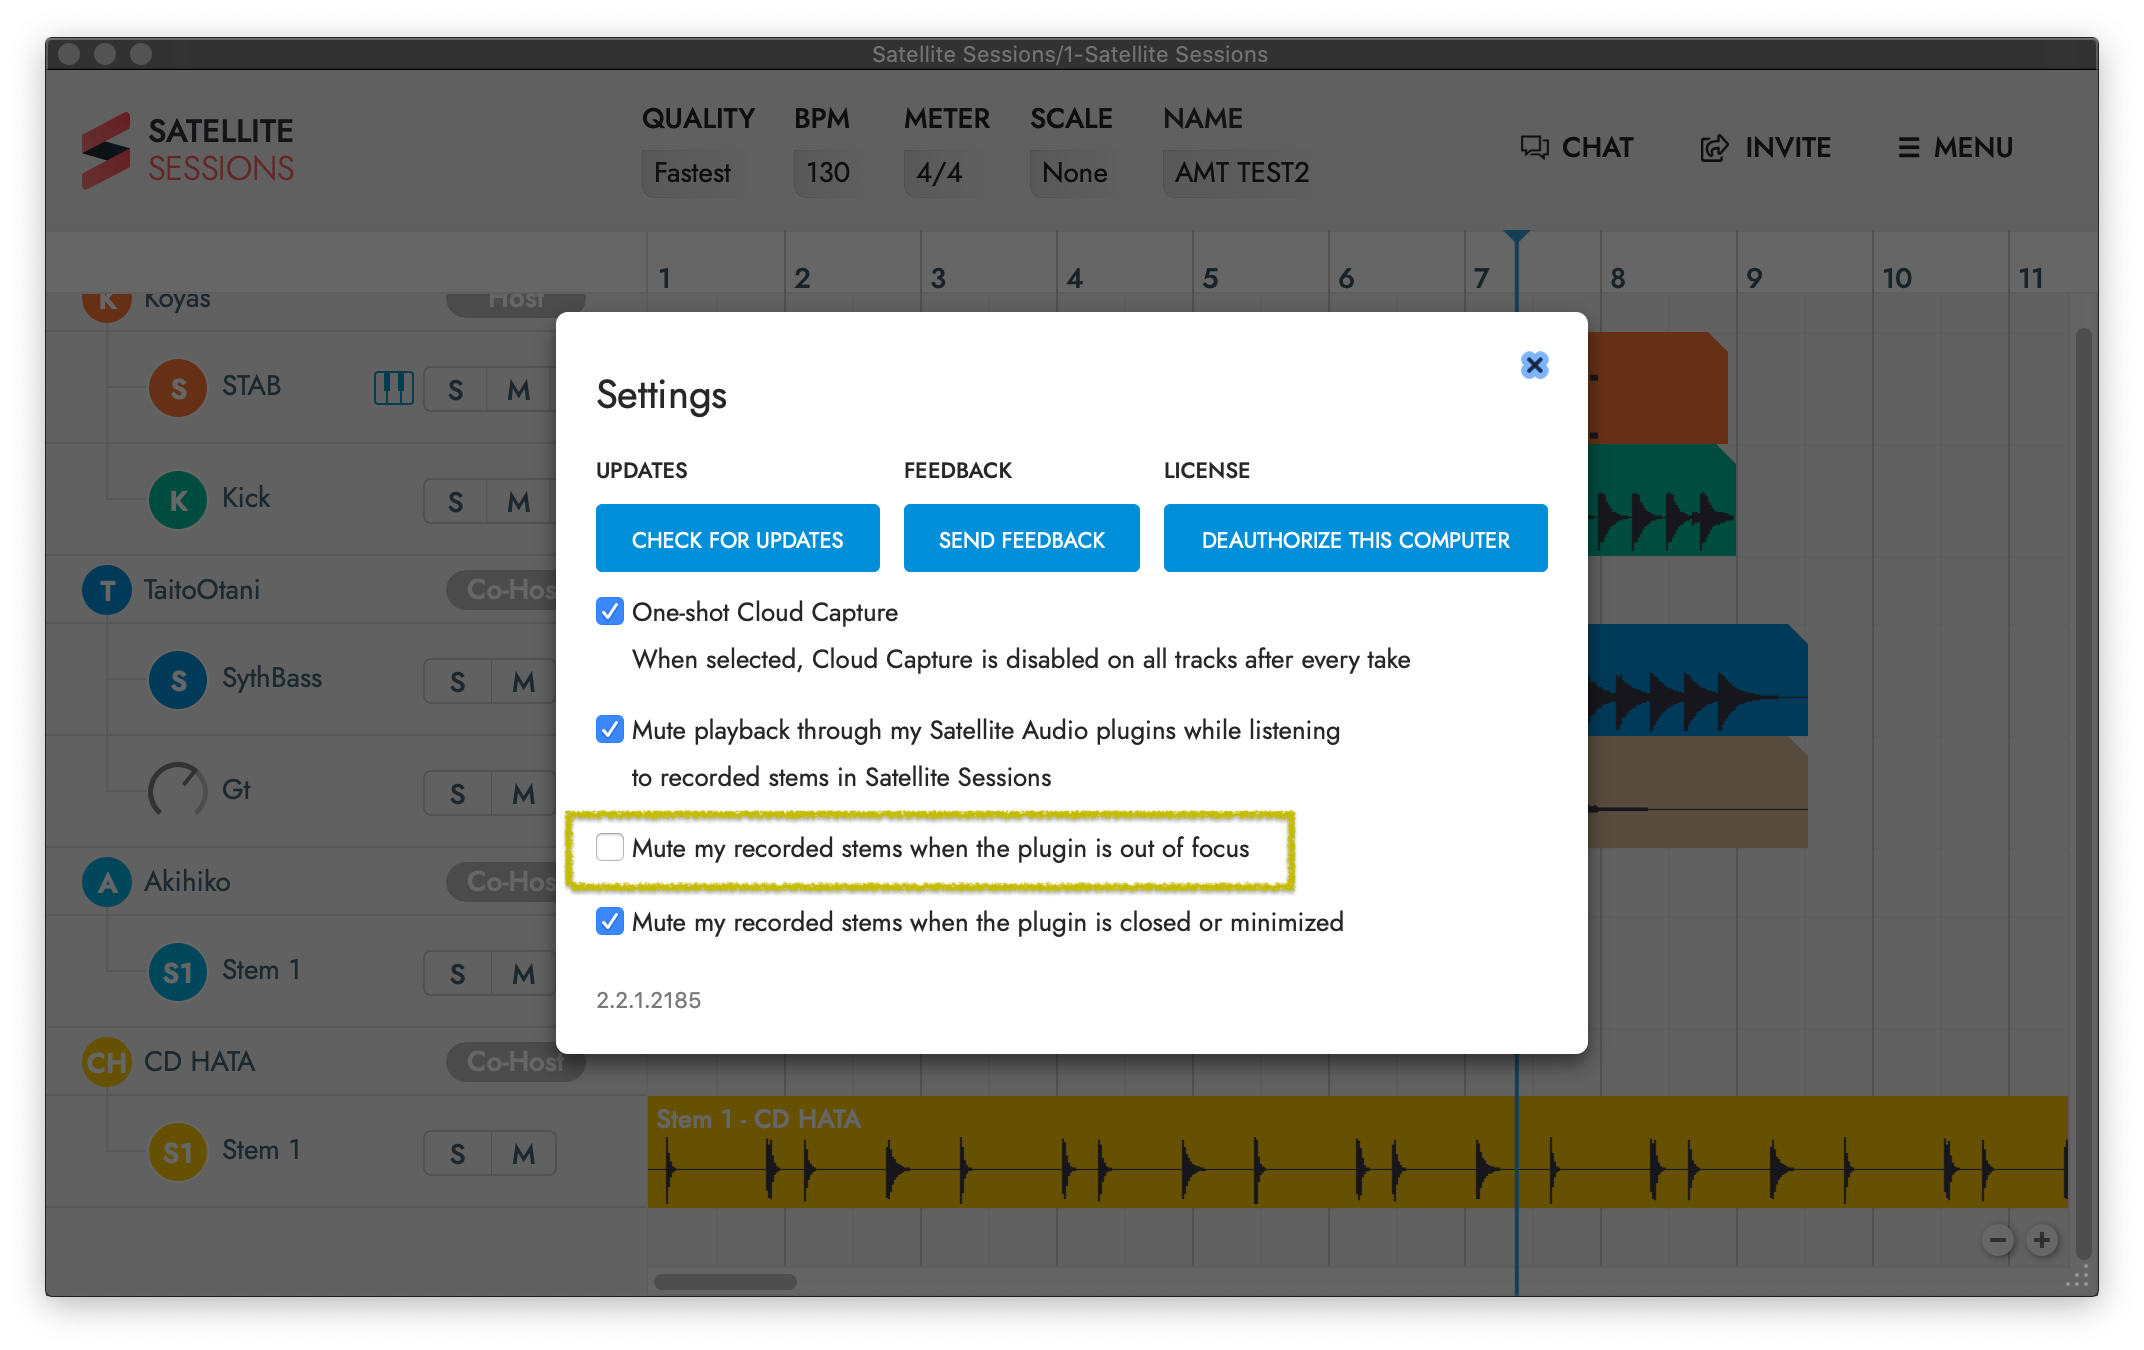Image resolution: width=2144 pixels, height=1350 pixels.
Task: Click the BPM field showing 130
Action: pos(828,173)
